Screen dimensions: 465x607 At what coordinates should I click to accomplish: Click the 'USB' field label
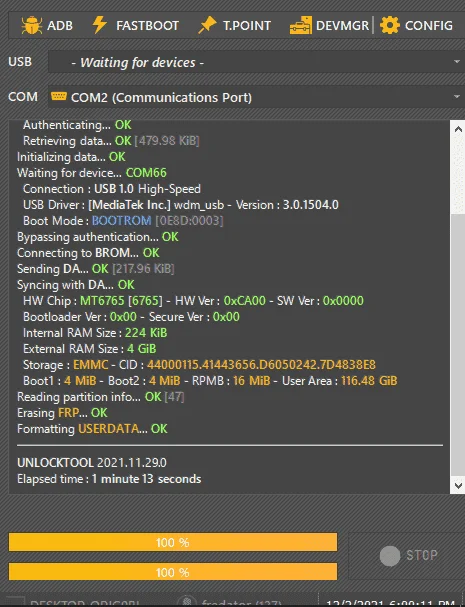click(x=20, y=62)
